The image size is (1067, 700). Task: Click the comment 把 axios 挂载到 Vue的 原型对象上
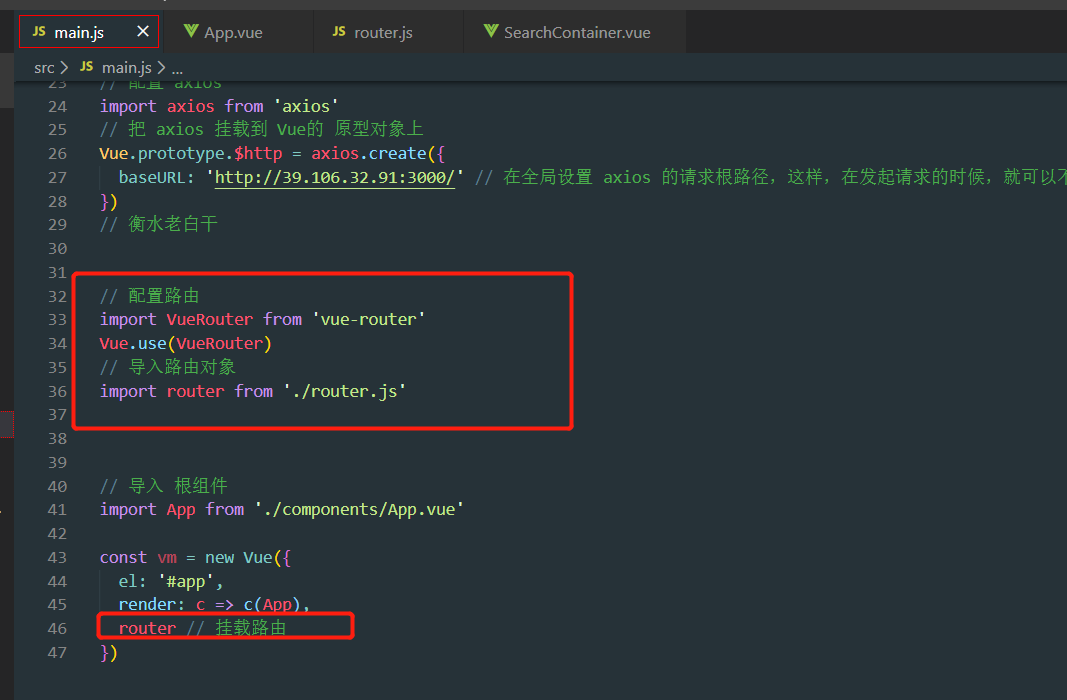pos(262,129)
